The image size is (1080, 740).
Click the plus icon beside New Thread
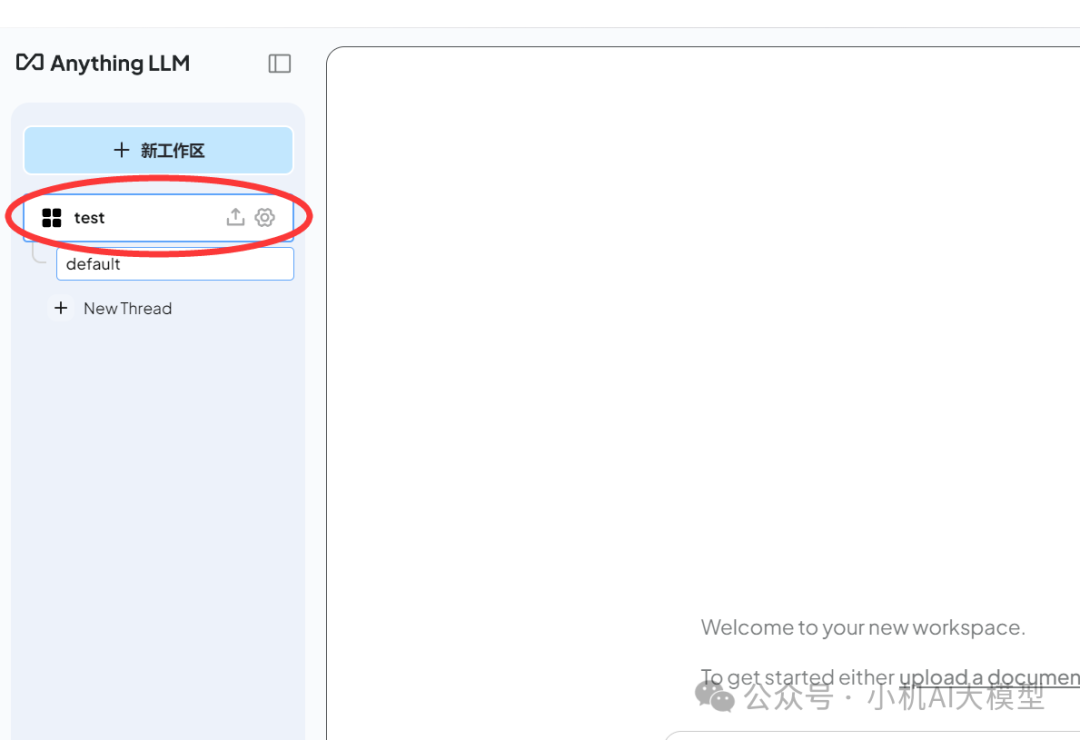tap(61, 308)
